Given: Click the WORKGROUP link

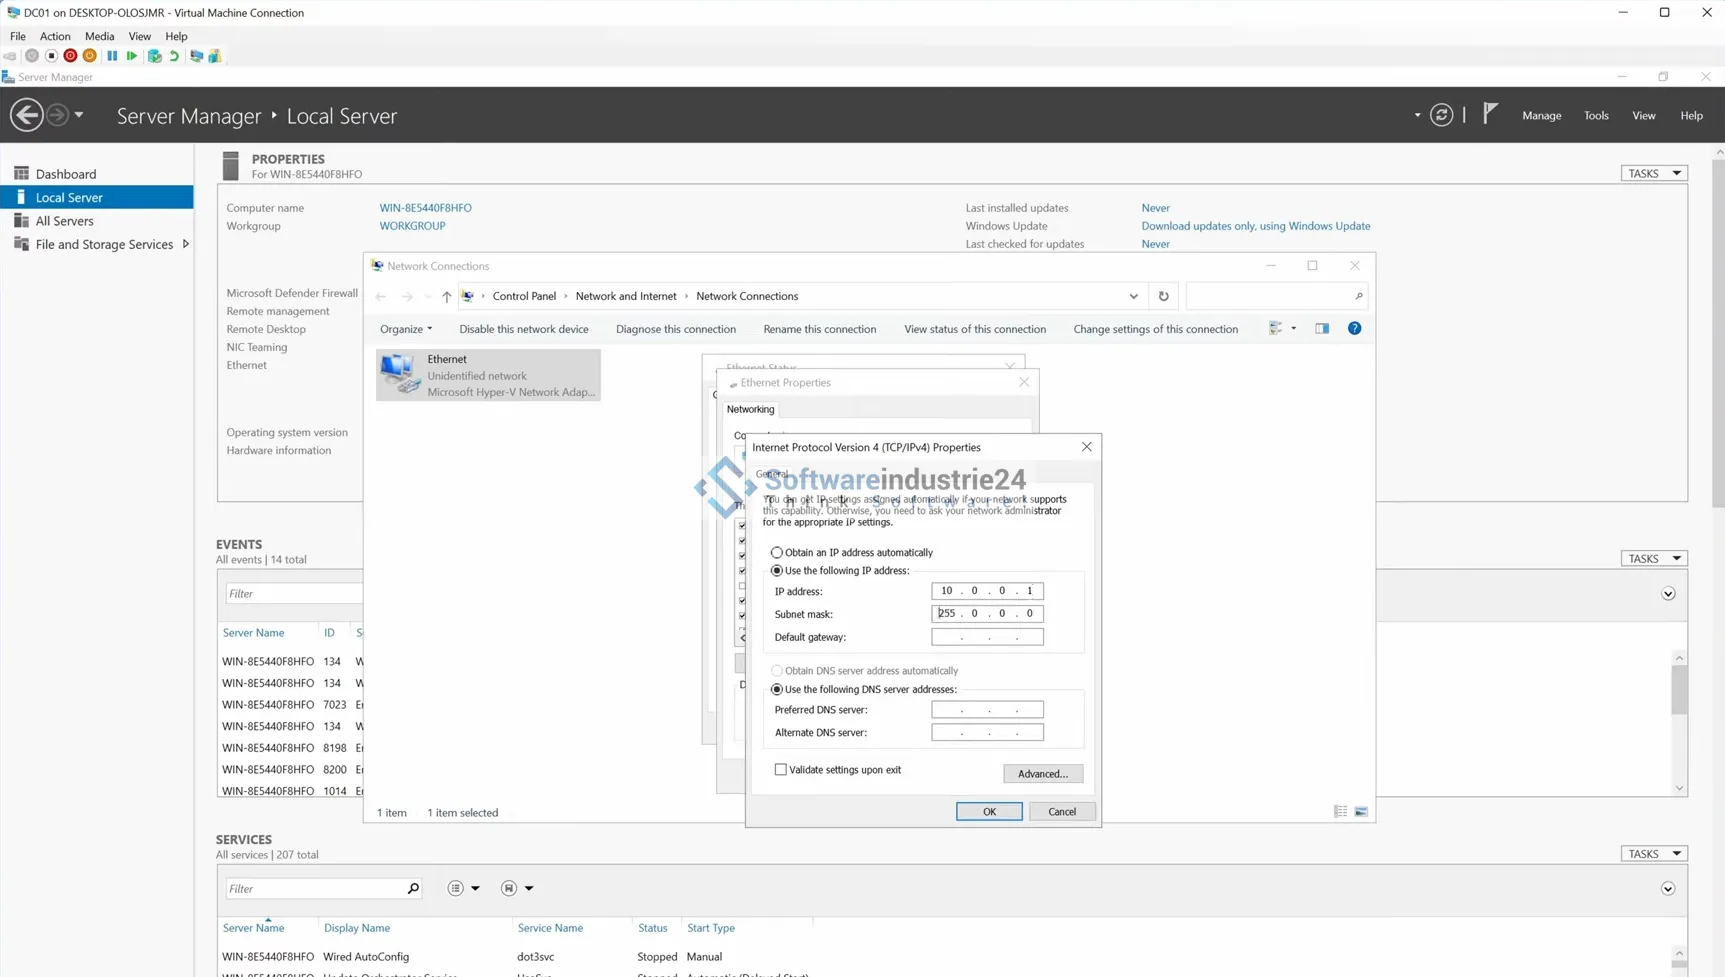Looking at the screenshot, I should coord(412,226).
